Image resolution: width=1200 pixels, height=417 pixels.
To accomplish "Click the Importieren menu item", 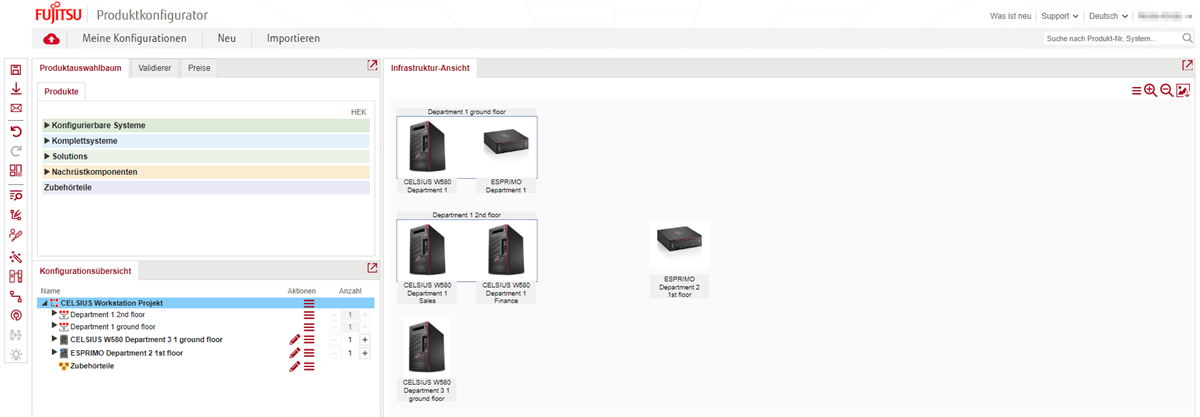I will point(293,39).
